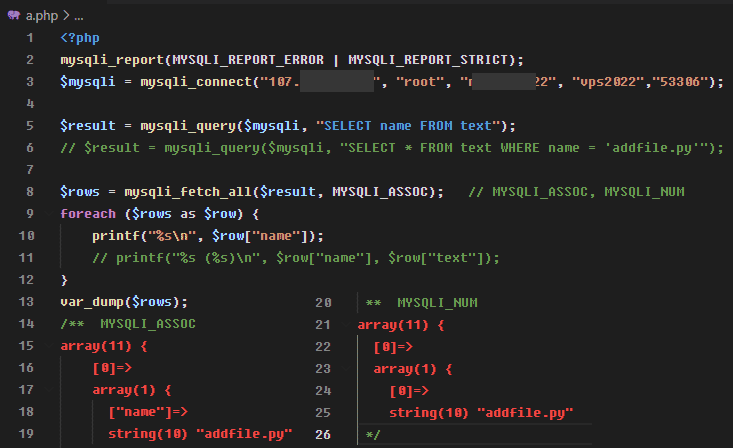Open the breadcrumb ellipsis symbol segment

pyautogui.click(x=79, y=16)
